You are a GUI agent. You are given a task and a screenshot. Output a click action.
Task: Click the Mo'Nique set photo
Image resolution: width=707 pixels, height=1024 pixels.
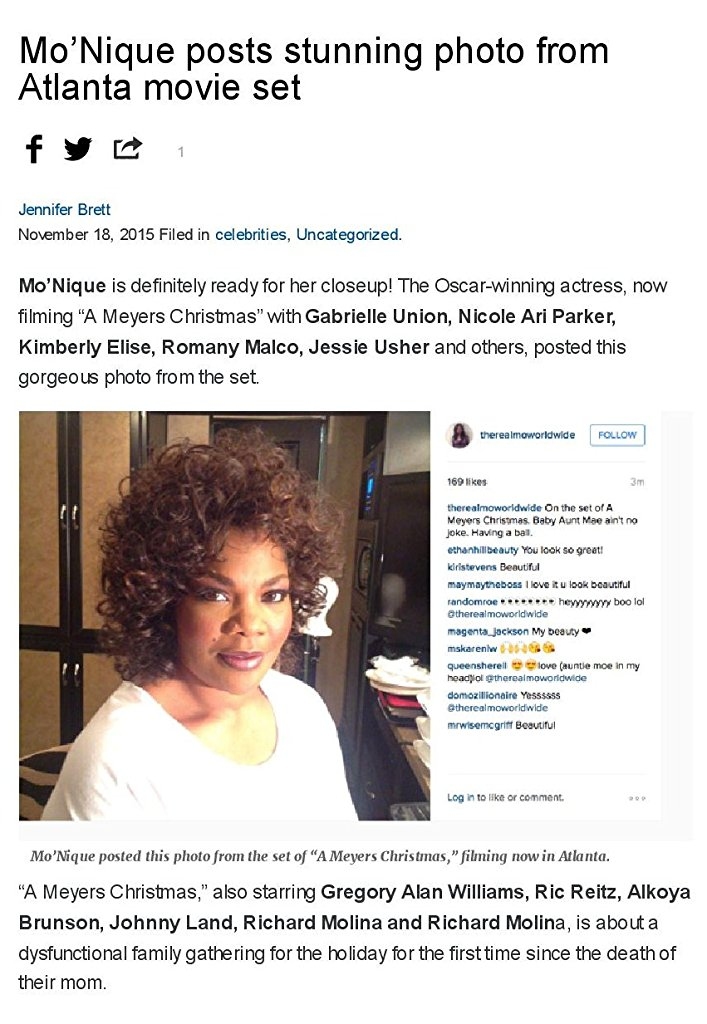pyautogui.click(x=224, y=615)
